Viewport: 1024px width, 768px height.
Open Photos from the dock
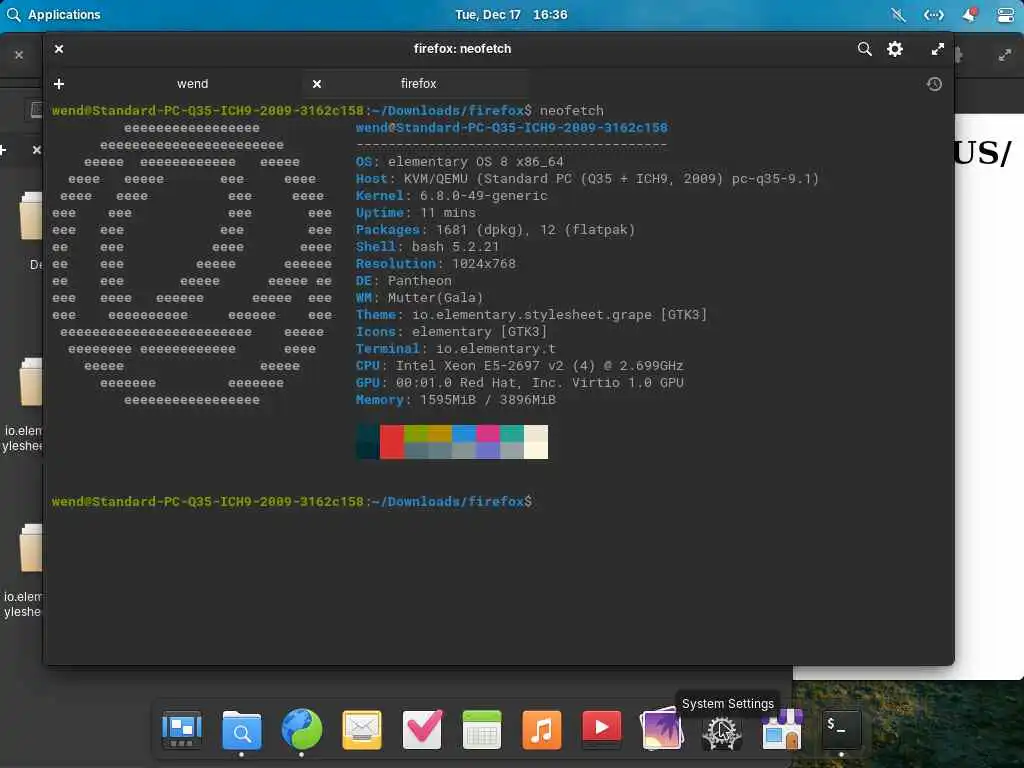pos(662,729)
